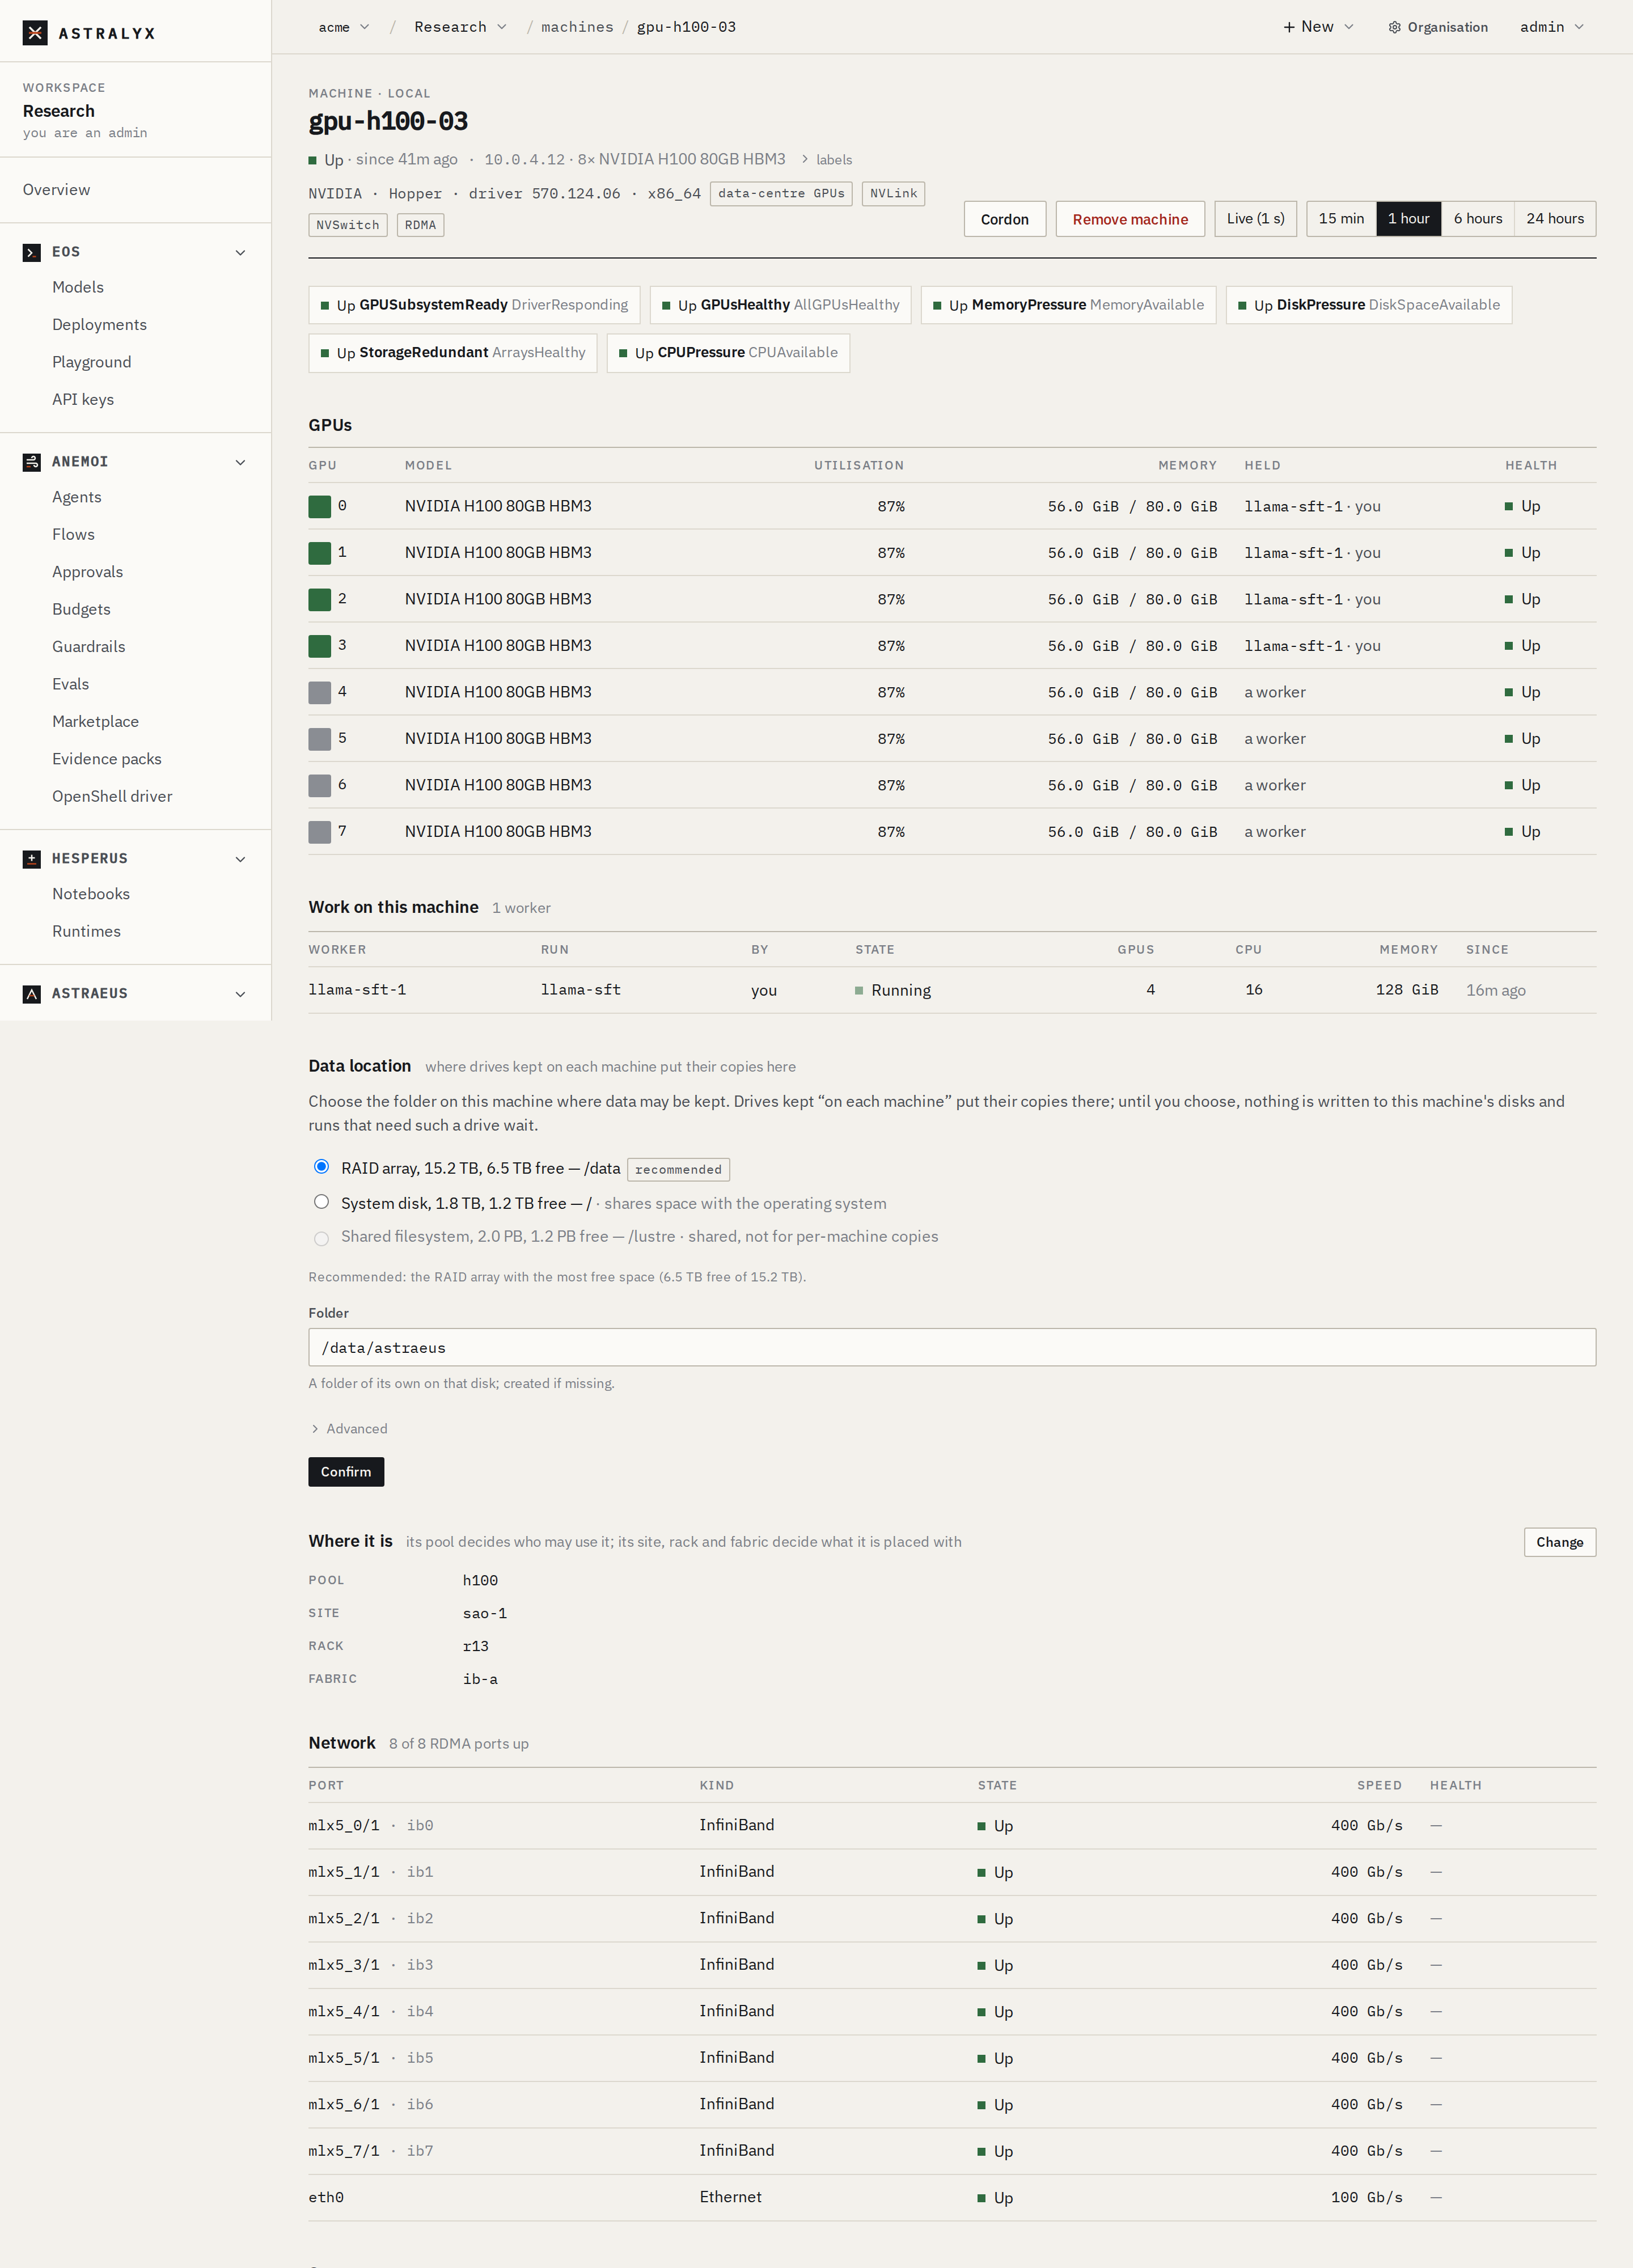Collapse the Hesperus sidebar section
Viewport: 1633px width, 2268px height.
(x=240, y=859)
